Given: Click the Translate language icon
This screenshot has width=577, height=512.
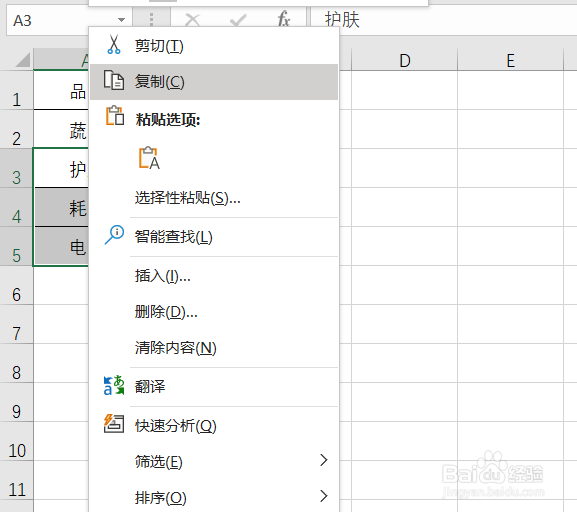Looking at the screenshot, I should pos(114,385).
